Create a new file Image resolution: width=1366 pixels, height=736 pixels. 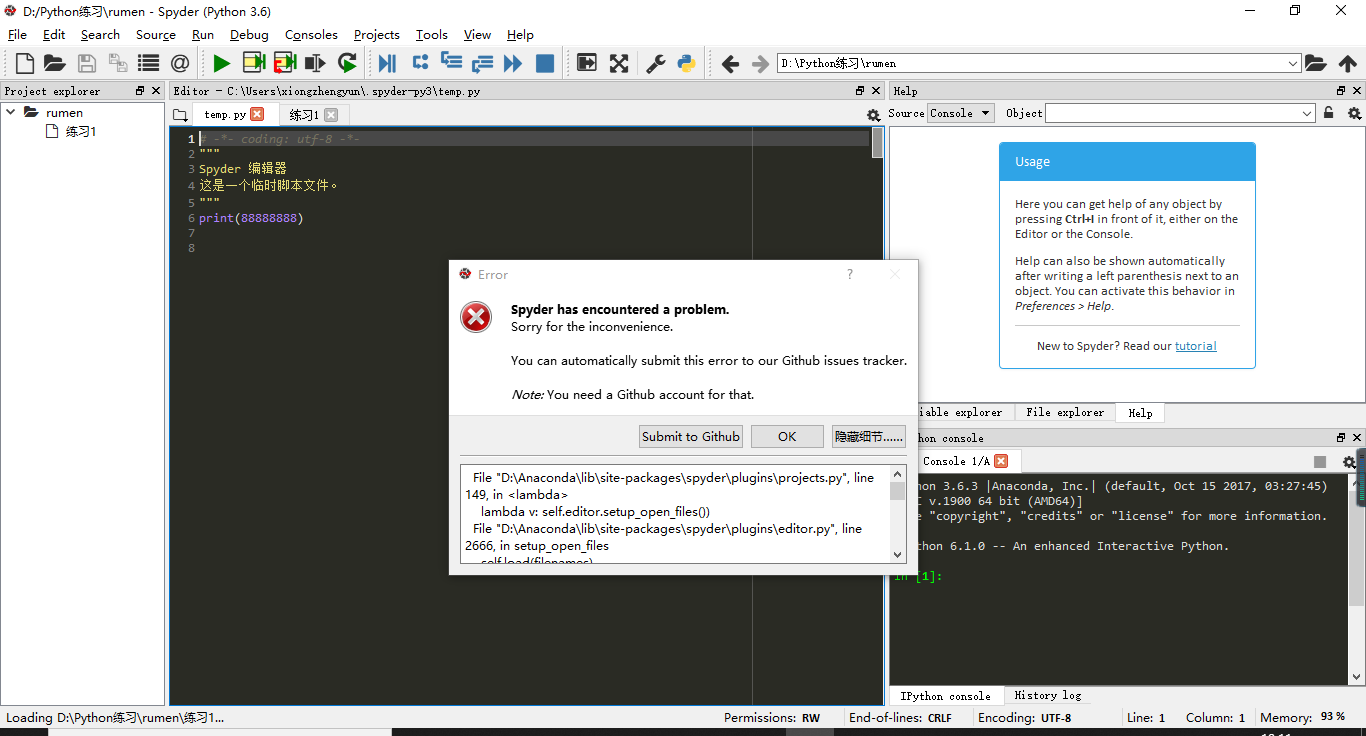23,62
